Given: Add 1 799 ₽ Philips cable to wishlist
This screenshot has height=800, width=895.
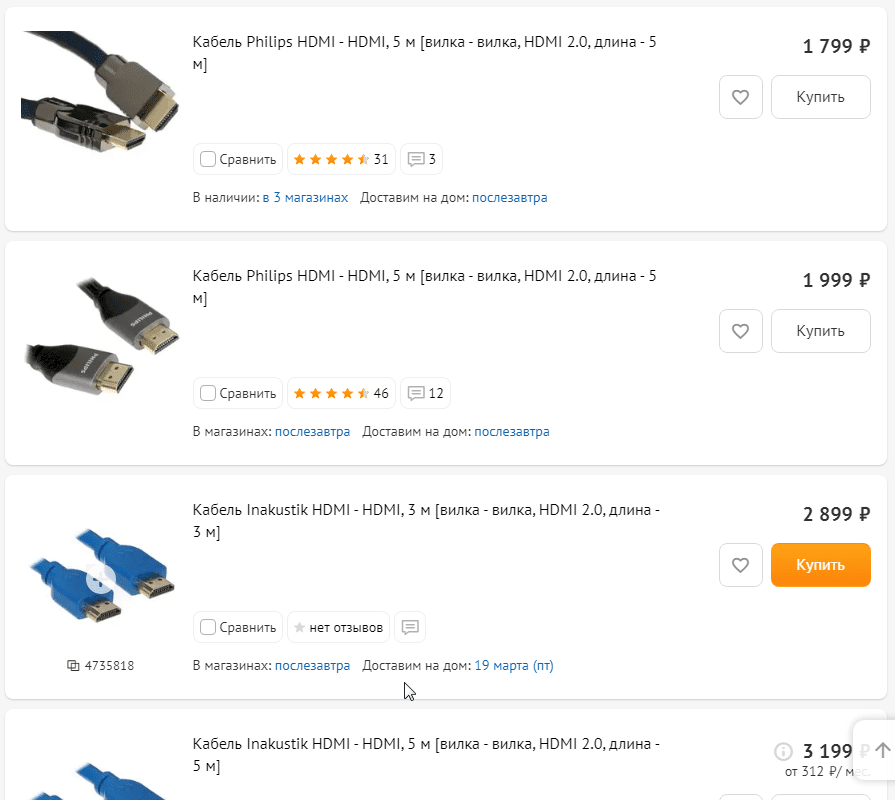Looking at the screenshot, I should coord(741,97).
